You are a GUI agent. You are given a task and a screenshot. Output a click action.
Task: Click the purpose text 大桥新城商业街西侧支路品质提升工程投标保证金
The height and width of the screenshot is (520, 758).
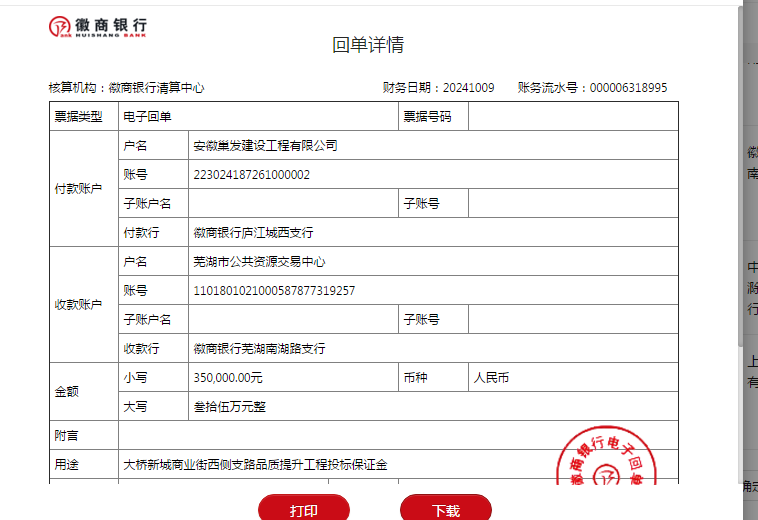[255, 465]
